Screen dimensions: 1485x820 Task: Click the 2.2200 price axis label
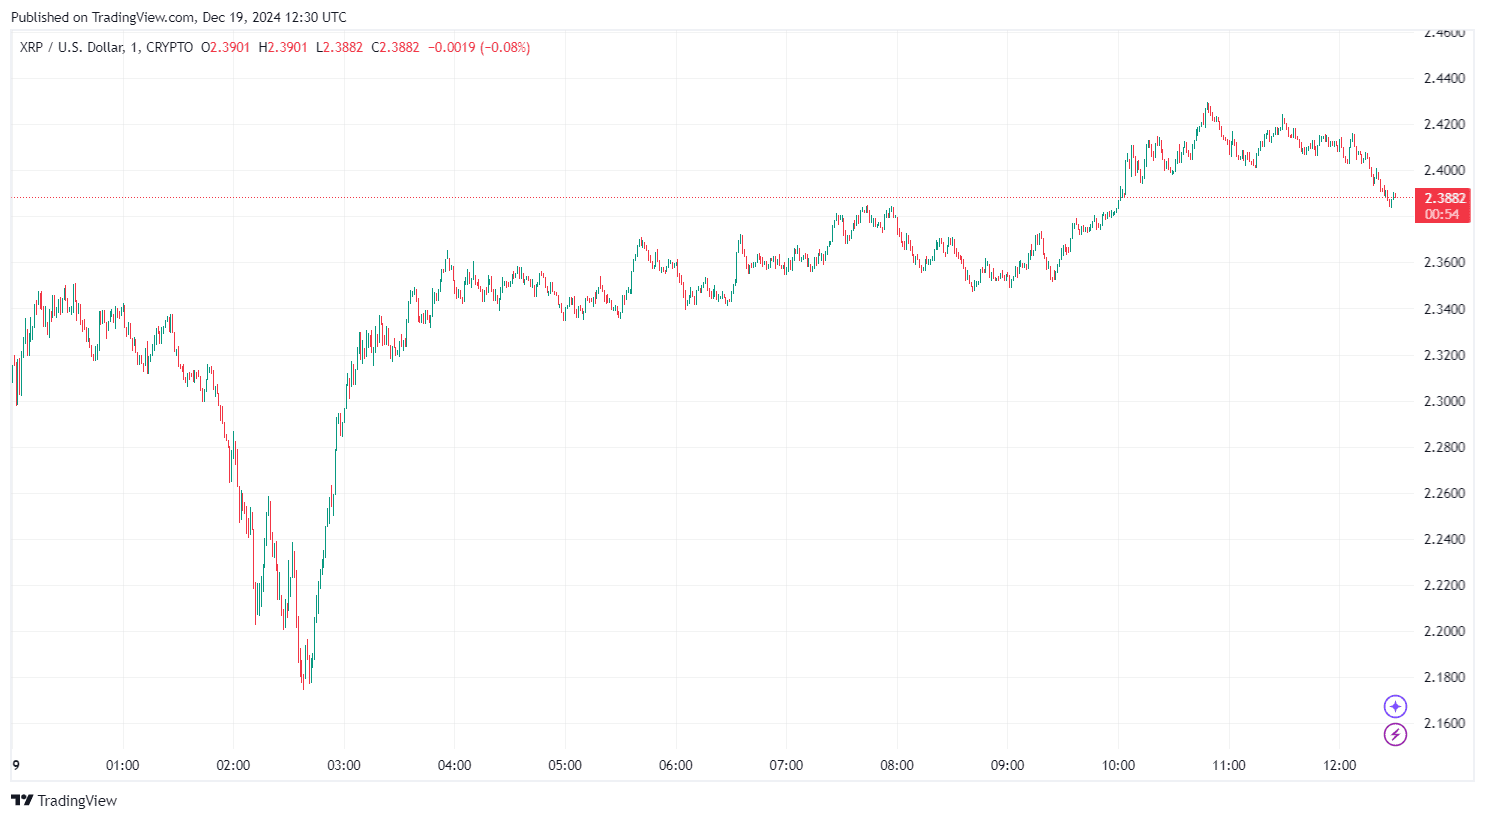click(x=1444, y=585)
